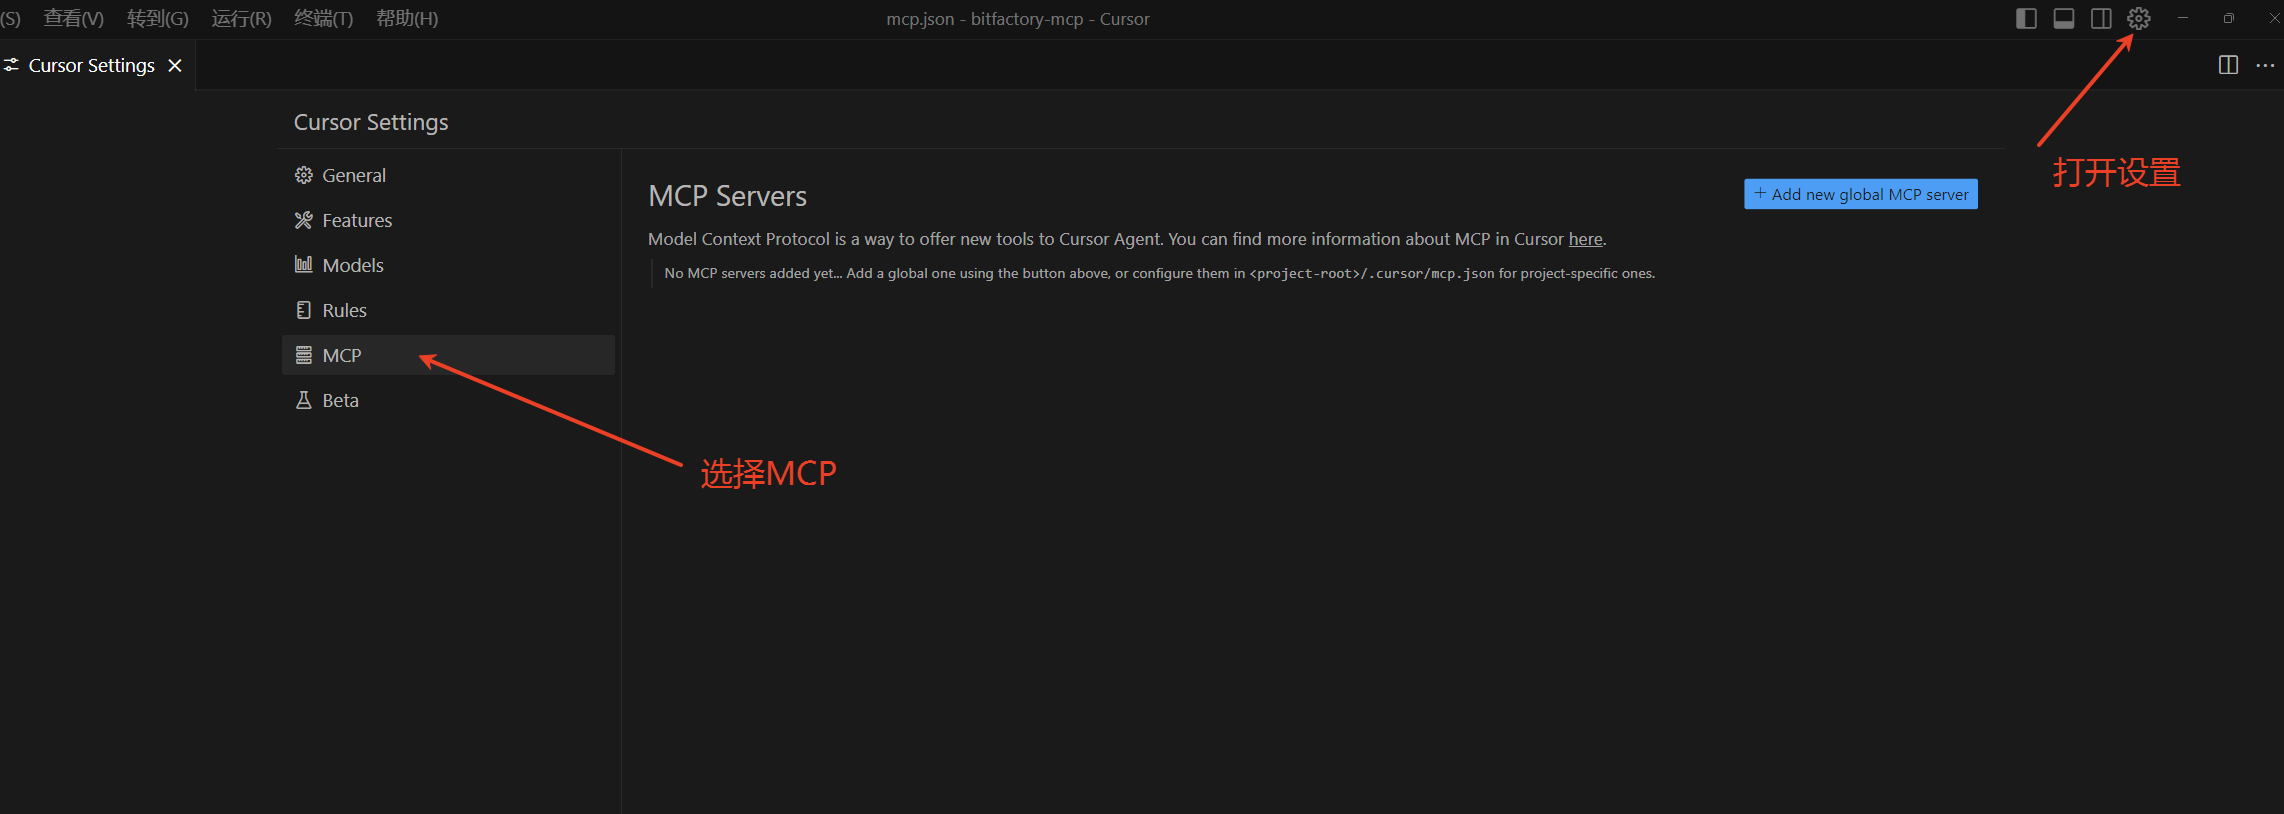
Task: Click Add new global MCP server
Action: coord(1861,194)
